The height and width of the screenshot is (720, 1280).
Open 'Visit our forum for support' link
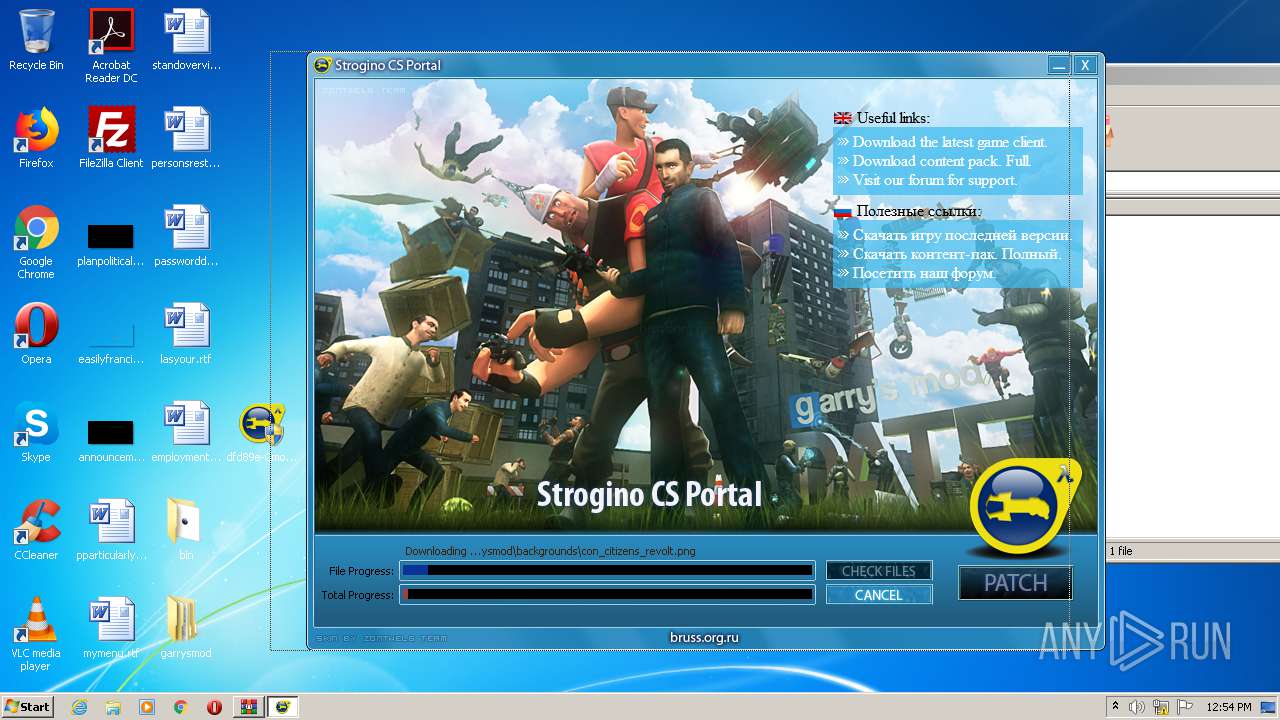pos(935,180)
